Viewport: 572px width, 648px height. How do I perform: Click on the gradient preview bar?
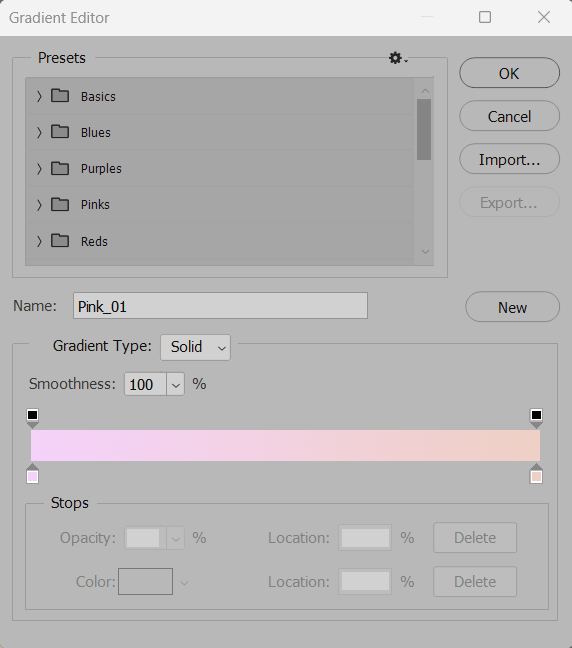285,445
